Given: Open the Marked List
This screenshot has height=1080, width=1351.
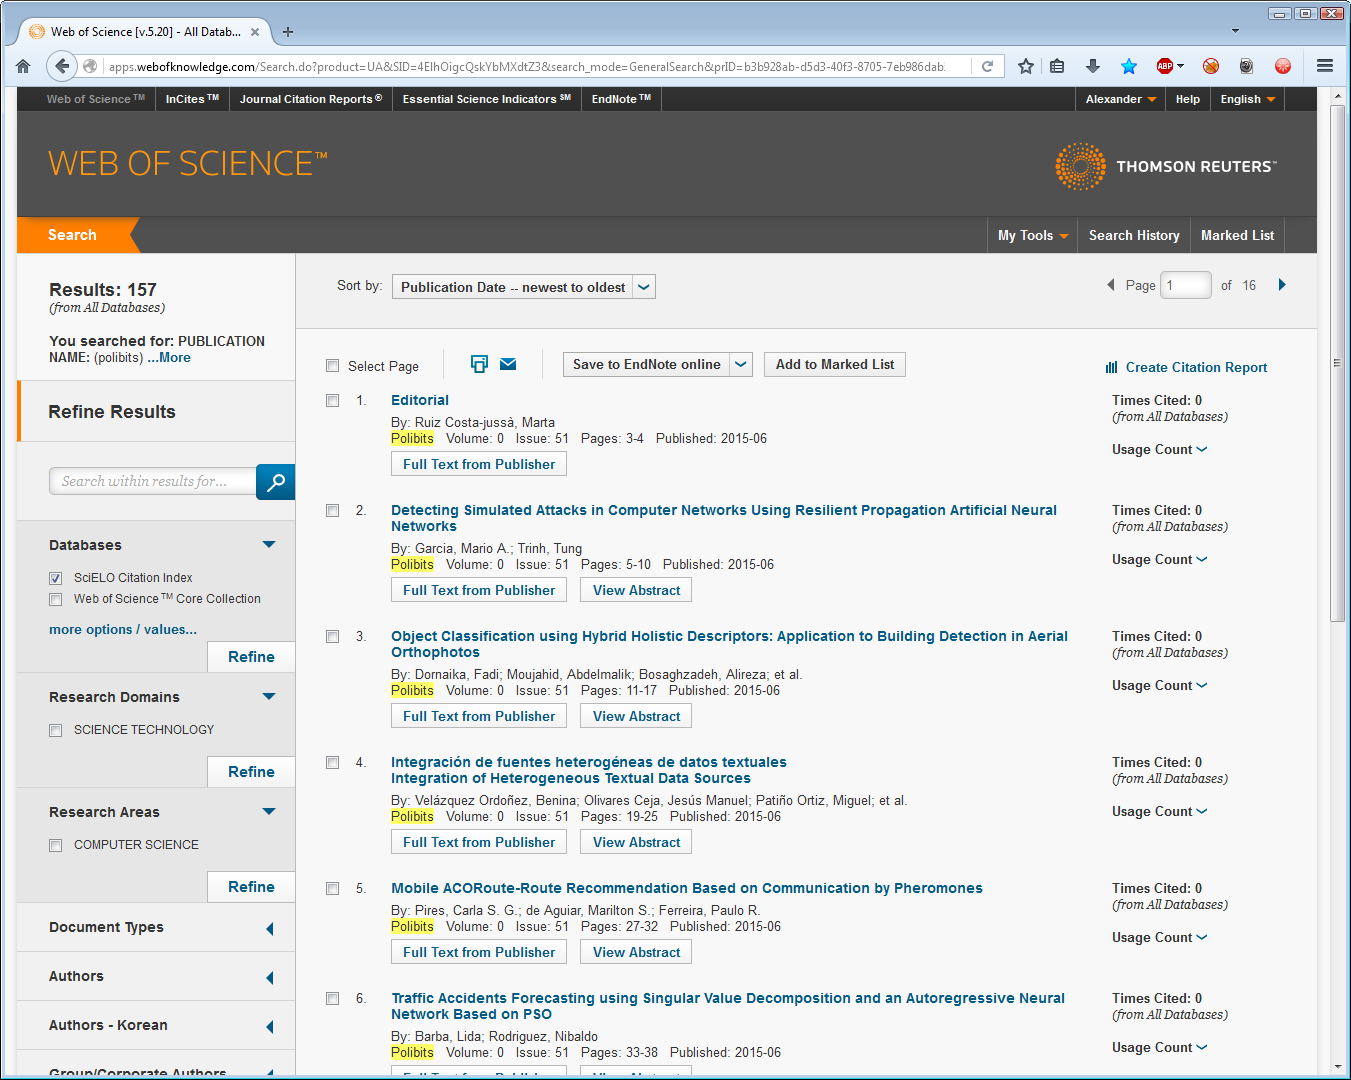Looking at the screenshot, I should tap(1237, 235).
